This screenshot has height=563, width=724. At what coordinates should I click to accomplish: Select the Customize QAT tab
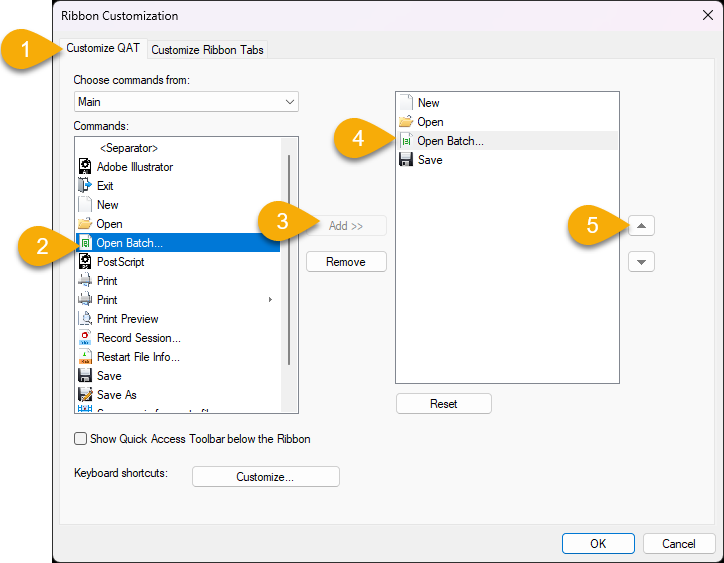click(103, 49)
